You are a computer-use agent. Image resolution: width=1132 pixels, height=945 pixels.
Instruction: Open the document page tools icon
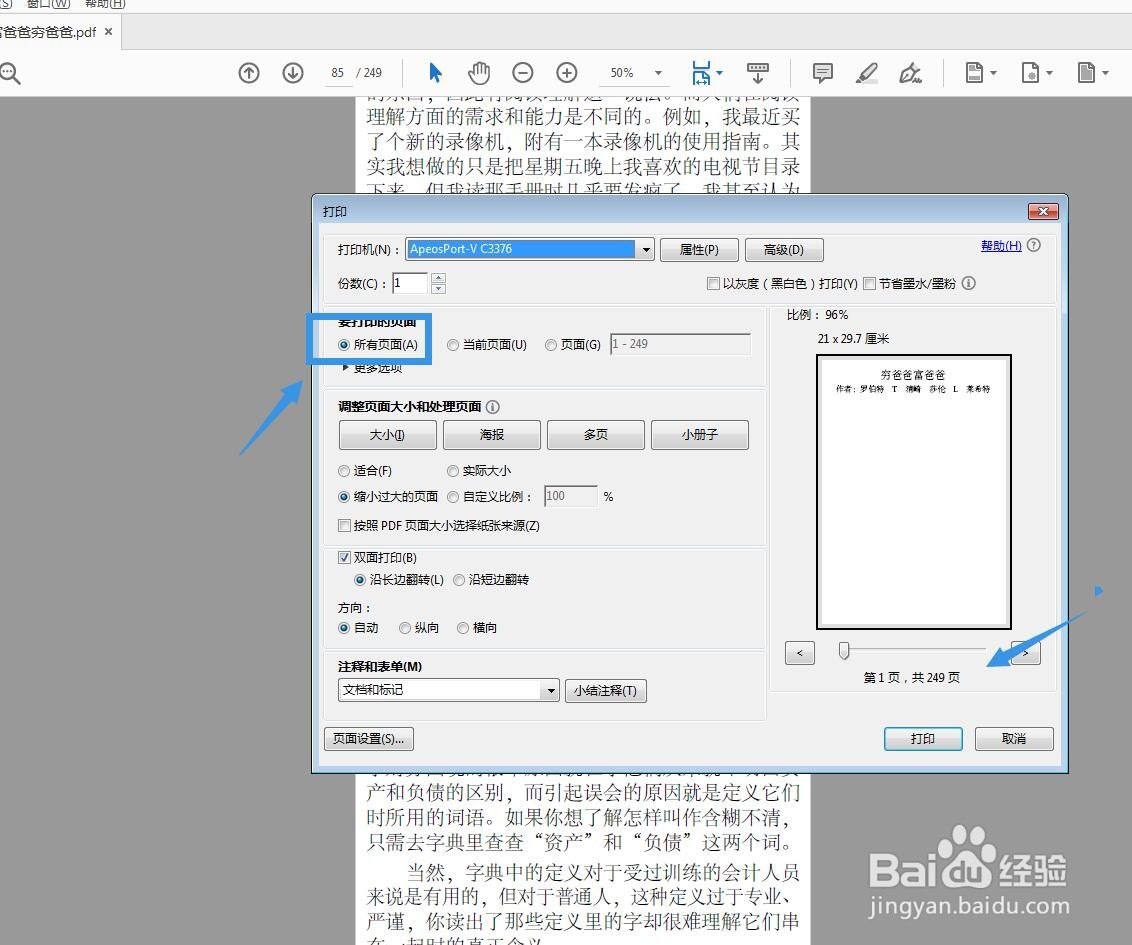1087,73
